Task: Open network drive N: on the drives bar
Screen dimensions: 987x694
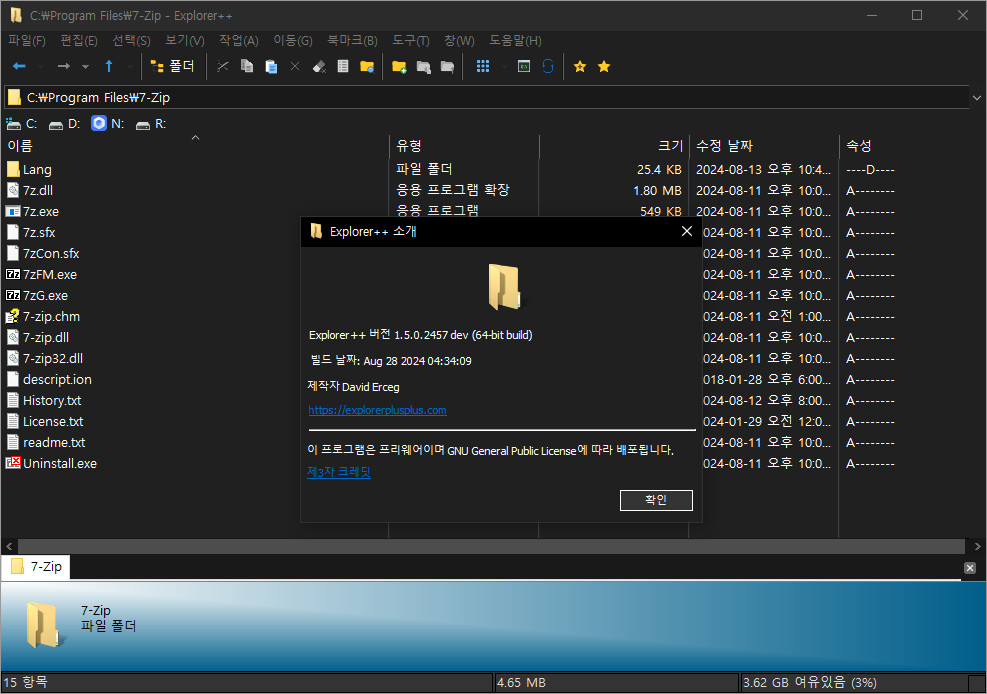Action: (x=108, y=124)
